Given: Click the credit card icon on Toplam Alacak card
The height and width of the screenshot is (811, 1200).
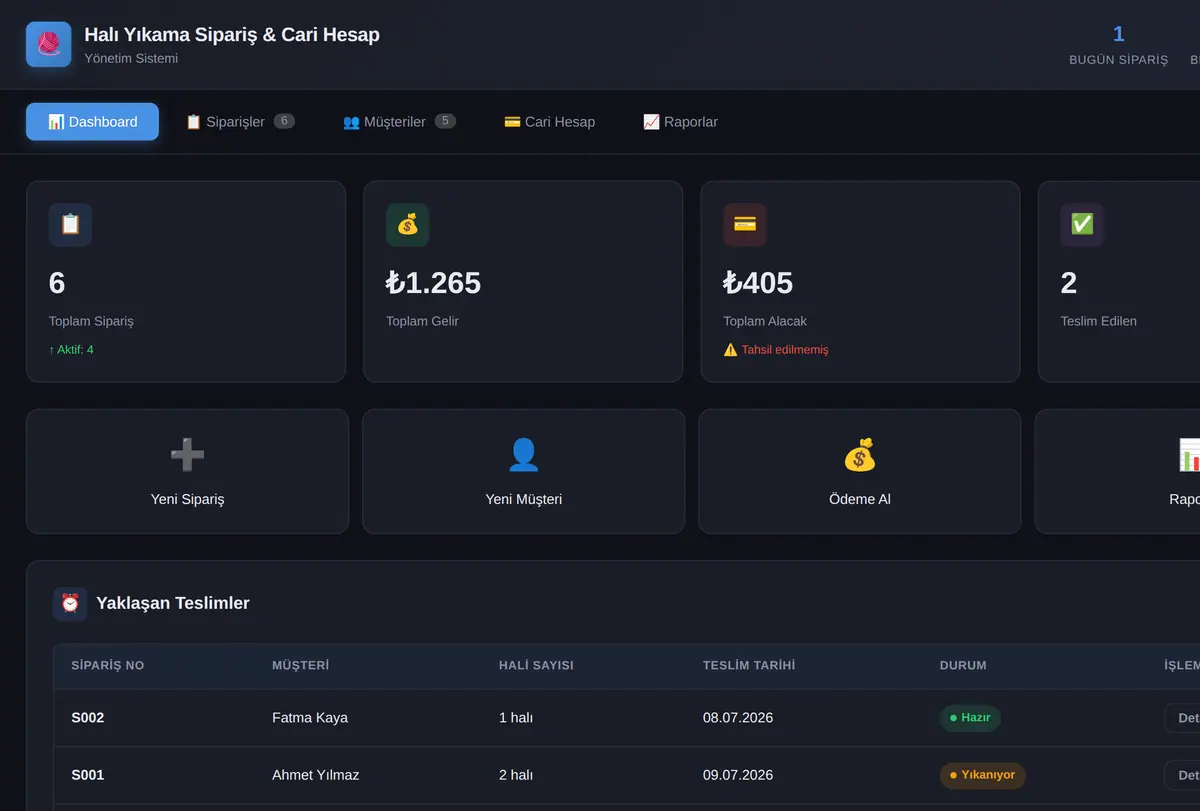Looking at the screenshot, I should tap(745, 225).
